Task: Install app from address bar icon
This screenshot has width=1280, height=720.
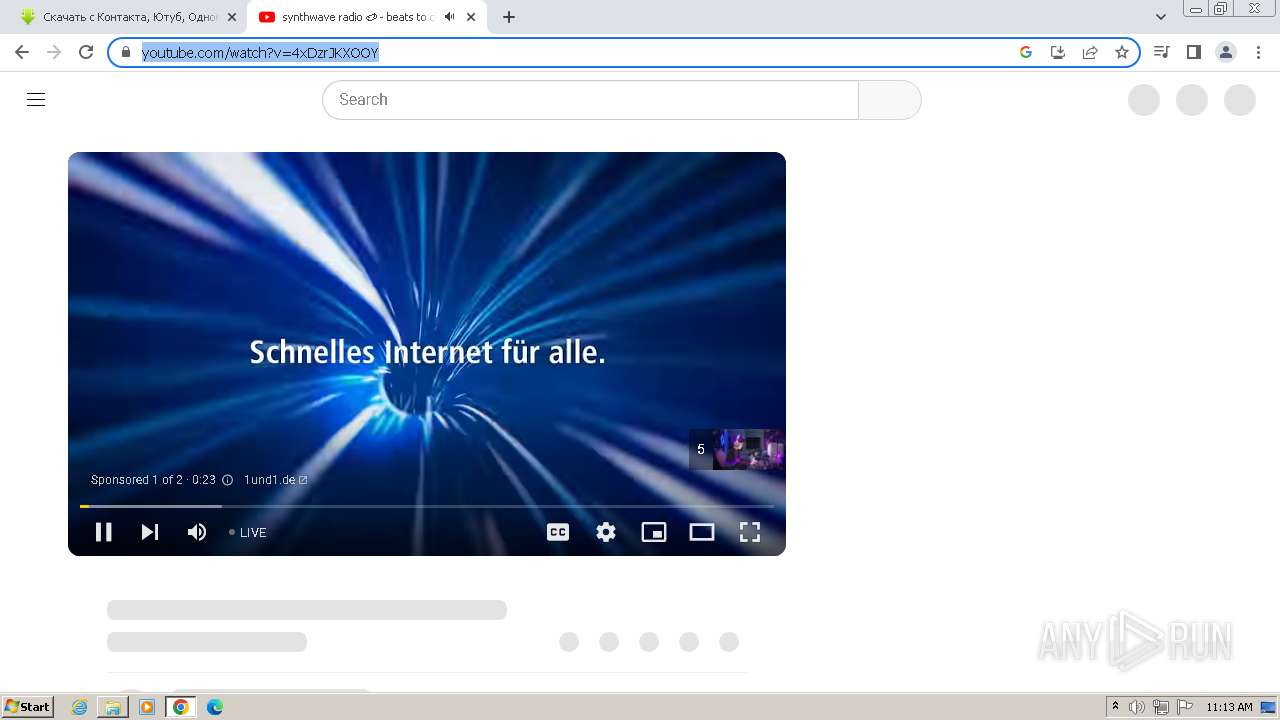Action: click(1058, 52)
